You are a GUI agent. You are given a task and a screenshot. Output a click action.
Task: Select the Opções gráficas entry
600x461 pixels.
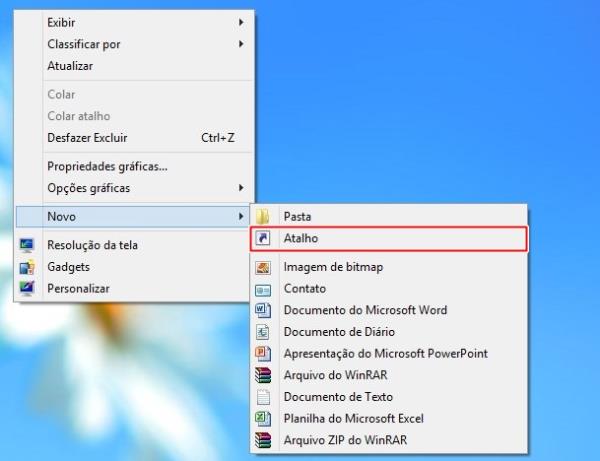click(134, 188)
